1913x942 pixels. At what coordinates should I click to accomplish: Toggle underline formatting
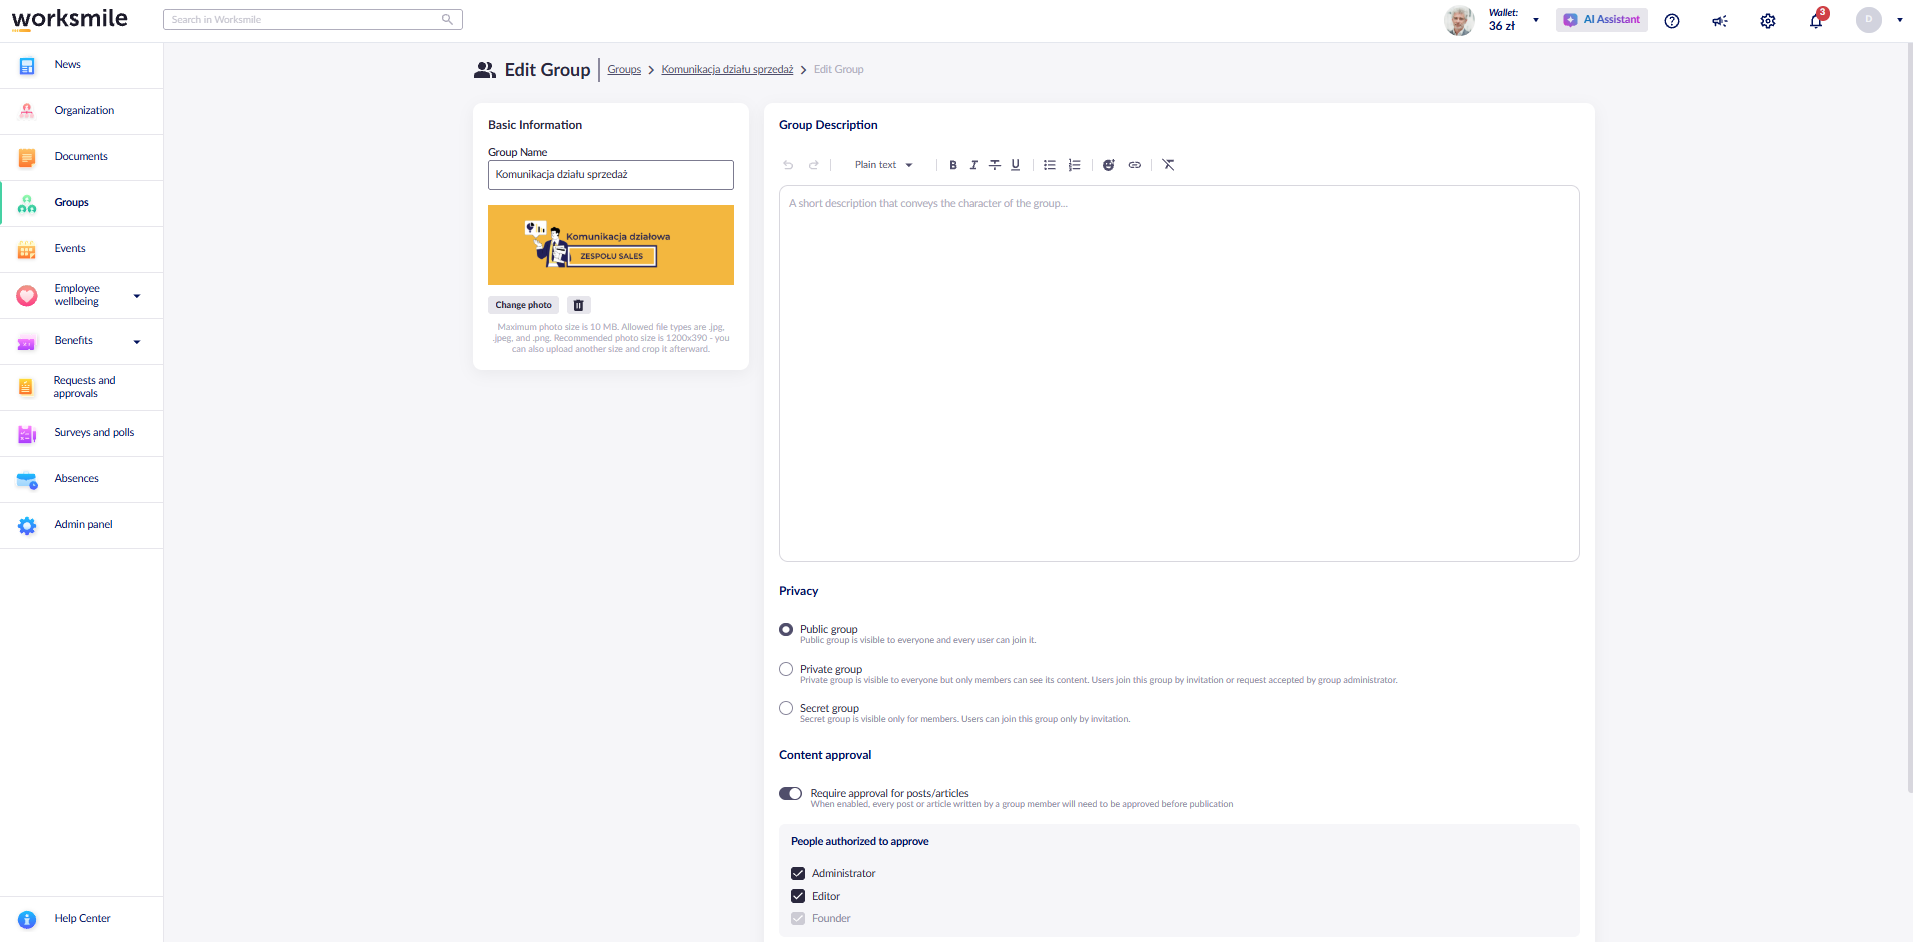pos(1016,165)
